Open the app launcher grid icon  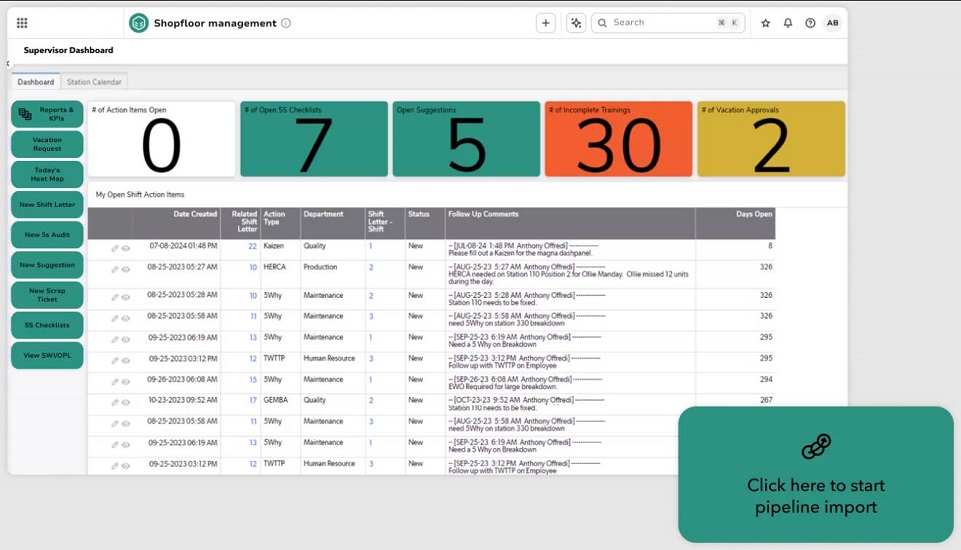[22, 23]
